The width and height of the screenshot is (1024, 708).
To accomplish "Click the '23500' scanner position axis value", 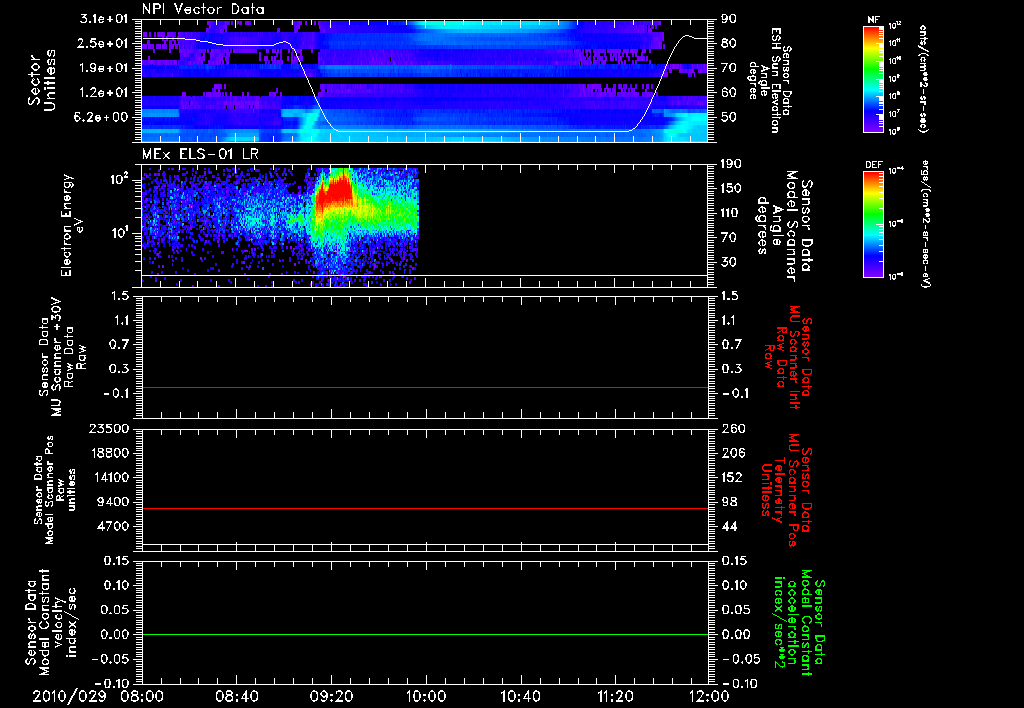I will coord(109,428).
